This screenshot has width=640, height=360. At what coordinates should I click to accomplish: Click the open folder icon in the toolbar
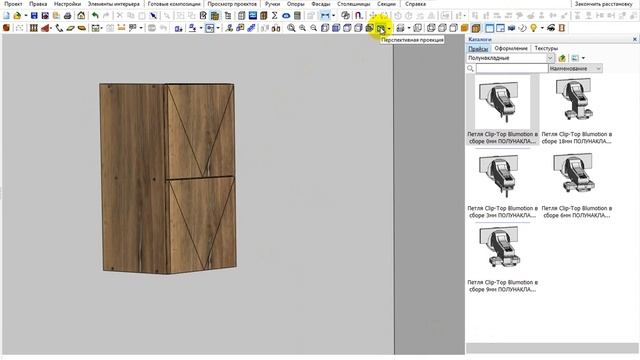pyautogui.click(x=17, y=16)
